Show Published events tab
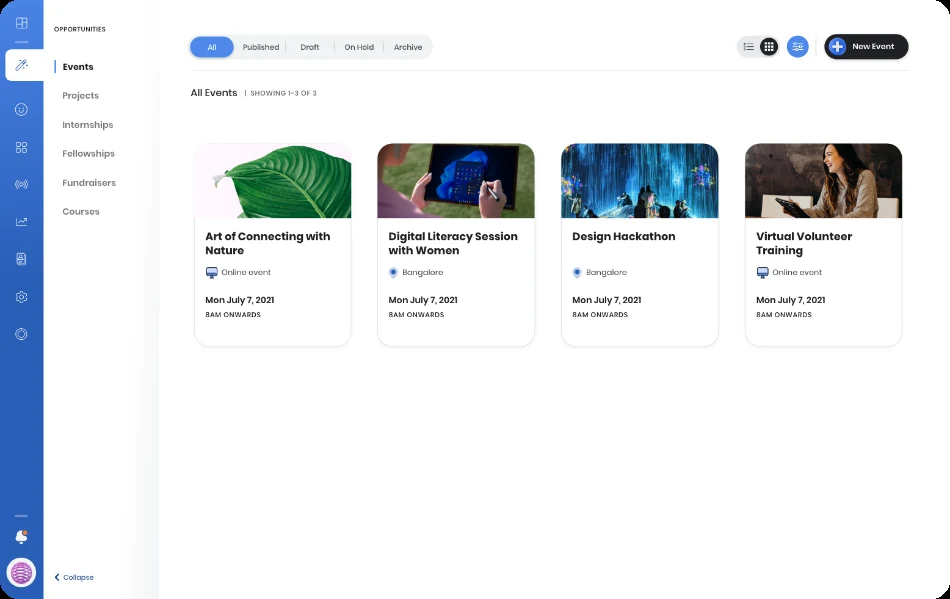Screen dimensions: 950x599 261,47
